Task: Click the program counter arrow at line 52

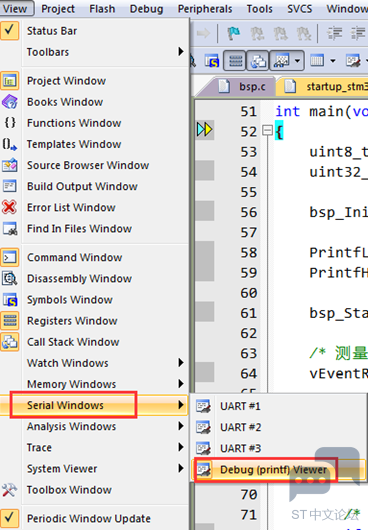Action: point(205,129)
